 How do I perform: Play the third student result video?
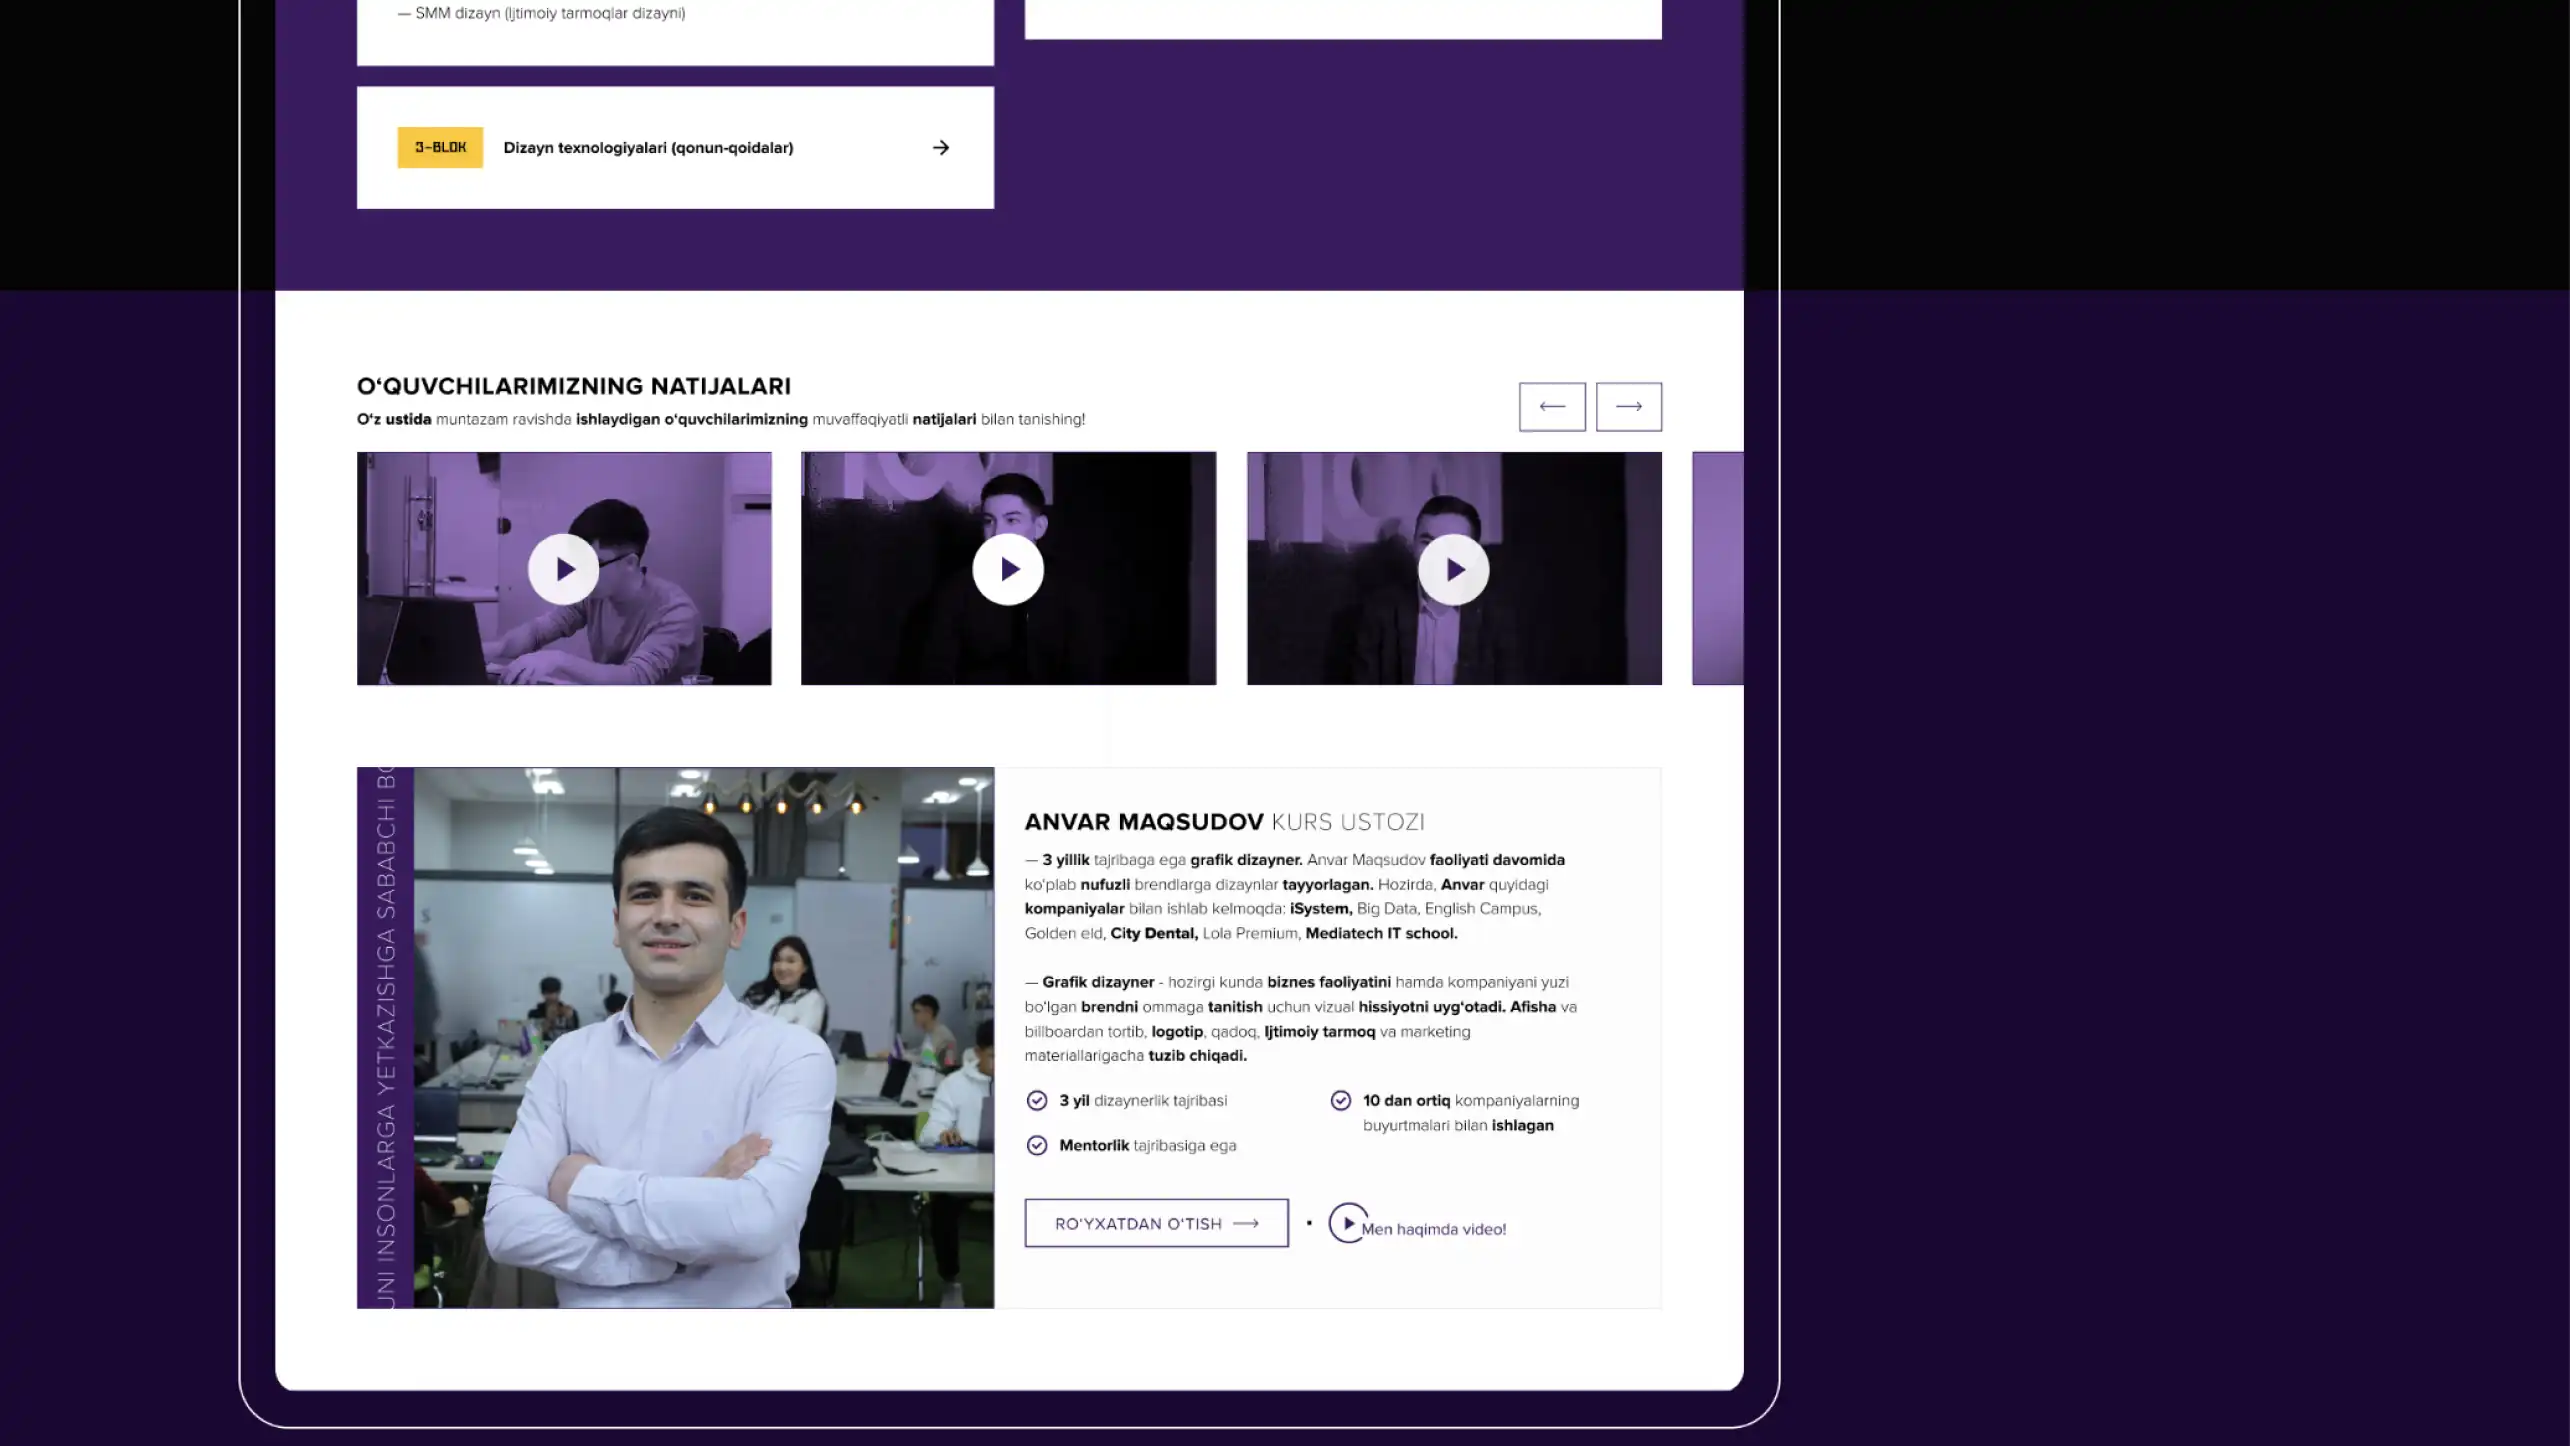tap(1453, 569)
